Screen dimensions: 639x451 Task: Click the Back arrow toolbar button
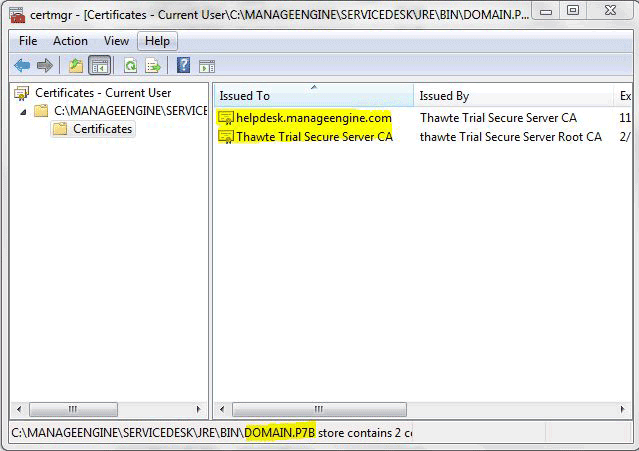(x=21, y=66)
